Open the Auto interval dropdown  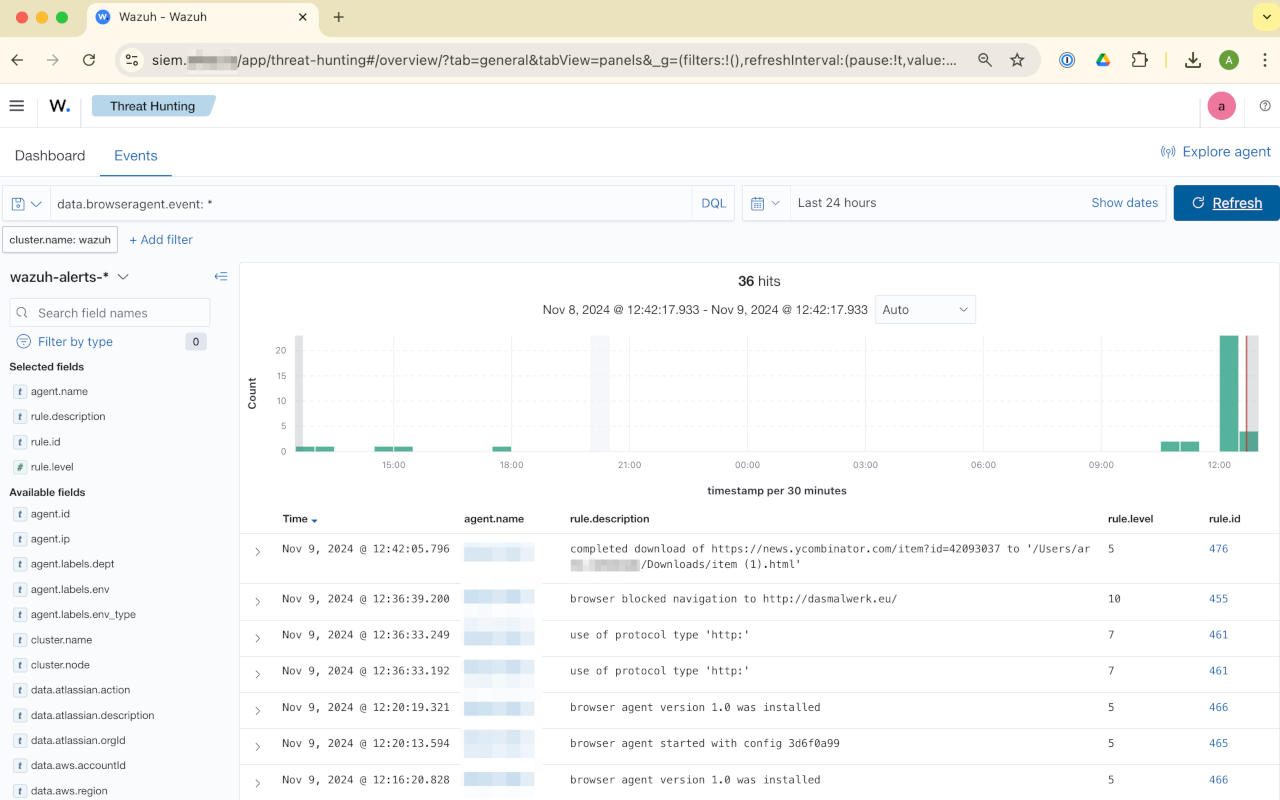tap(924, 309)
